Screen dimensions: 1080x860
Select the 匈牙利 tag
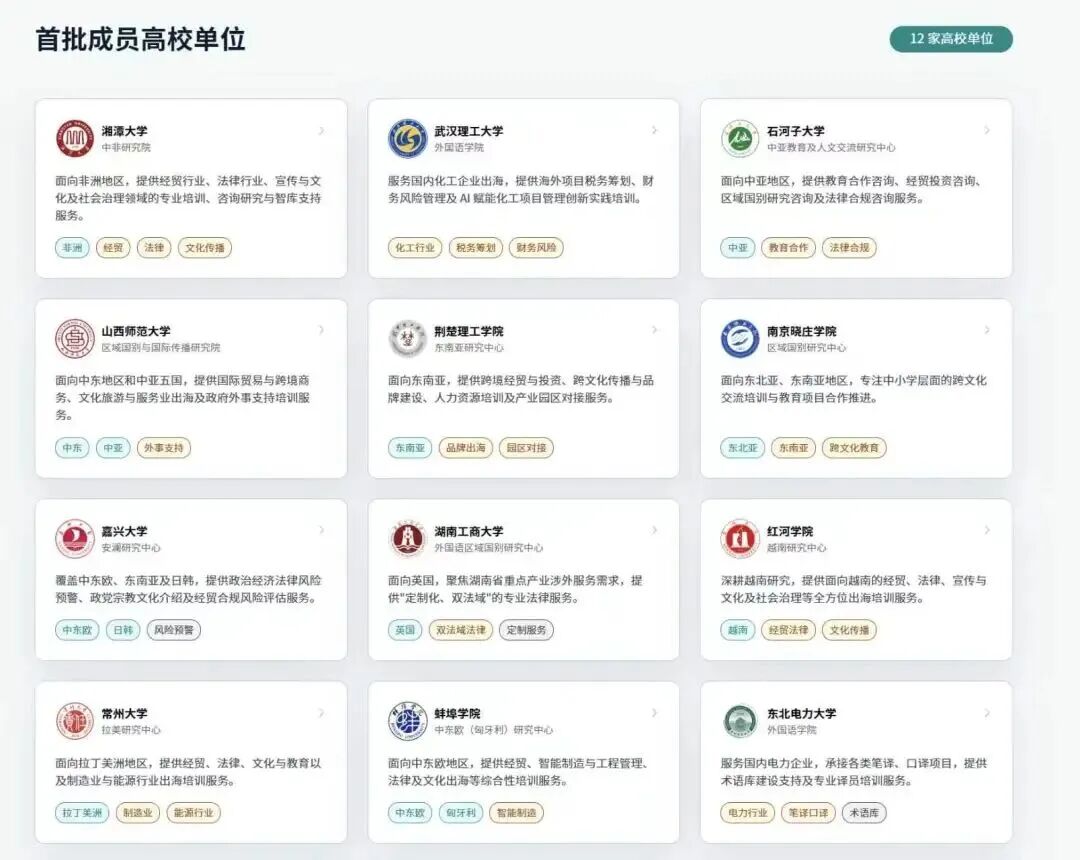461,813
